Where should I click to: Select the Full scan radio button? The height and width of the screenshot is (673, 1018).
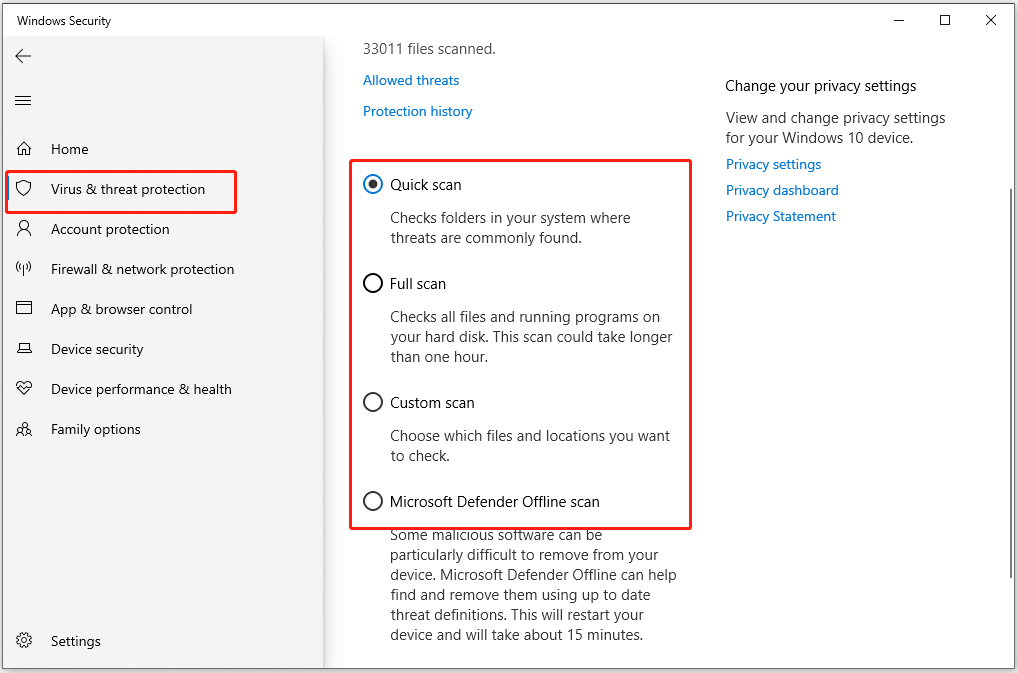tap(373, 283)
